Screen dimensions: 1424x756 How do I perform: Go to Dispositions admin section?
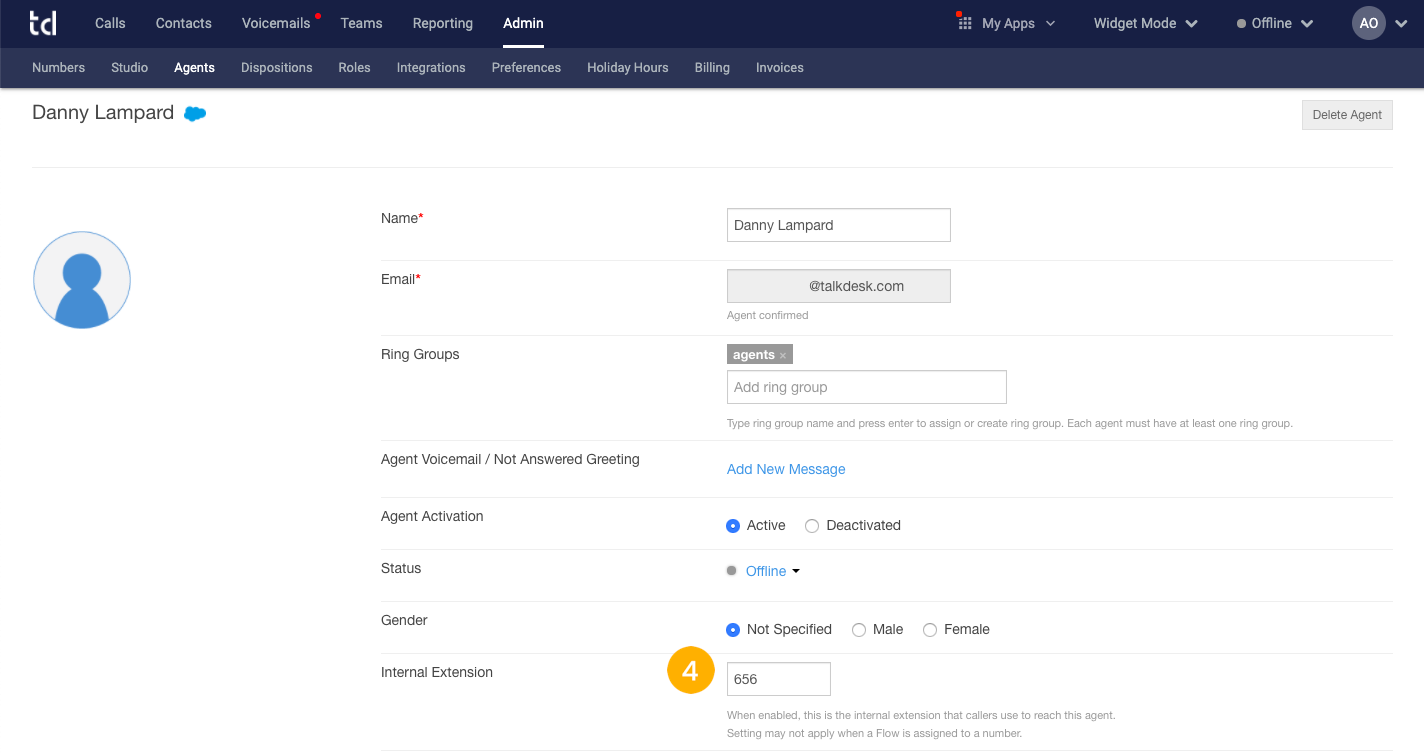[x=277, y=68]
